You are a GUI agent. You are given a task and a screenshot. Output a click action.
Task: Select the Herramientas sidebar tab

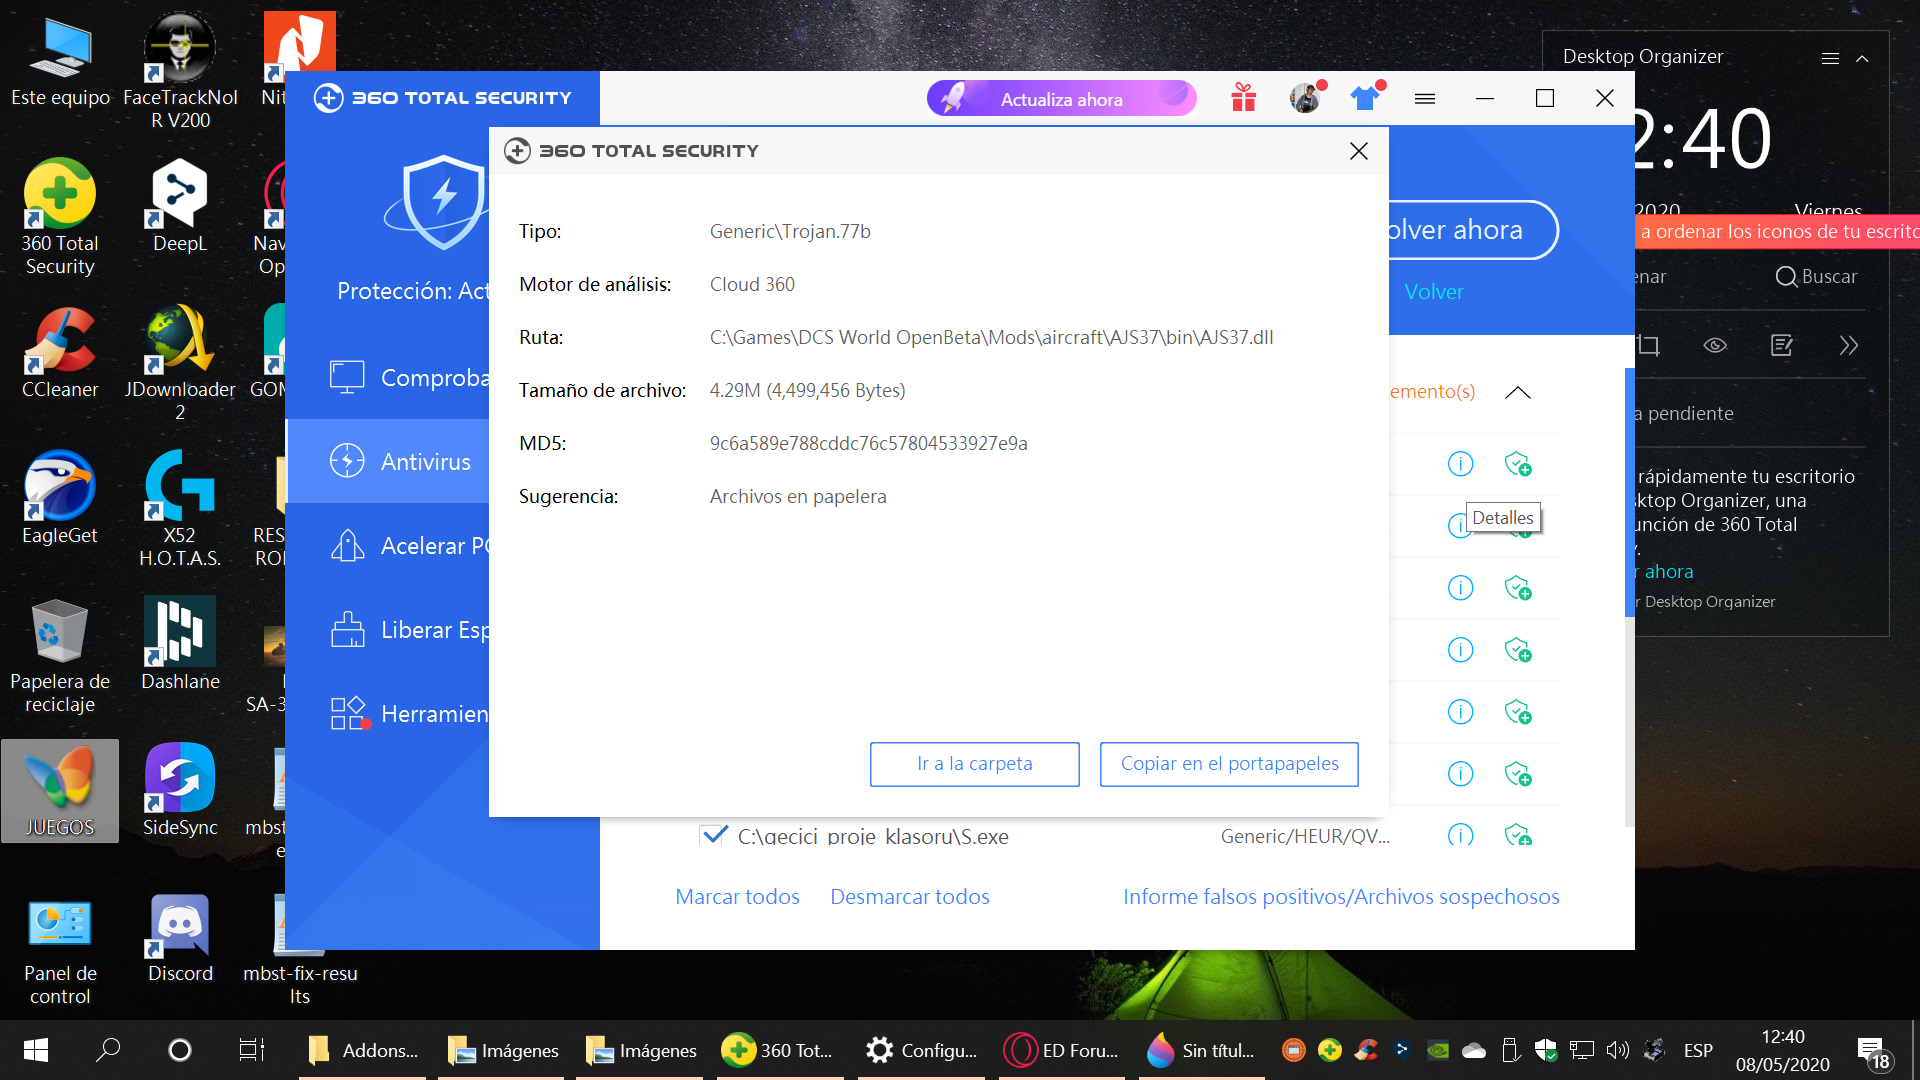click(388, 713)
